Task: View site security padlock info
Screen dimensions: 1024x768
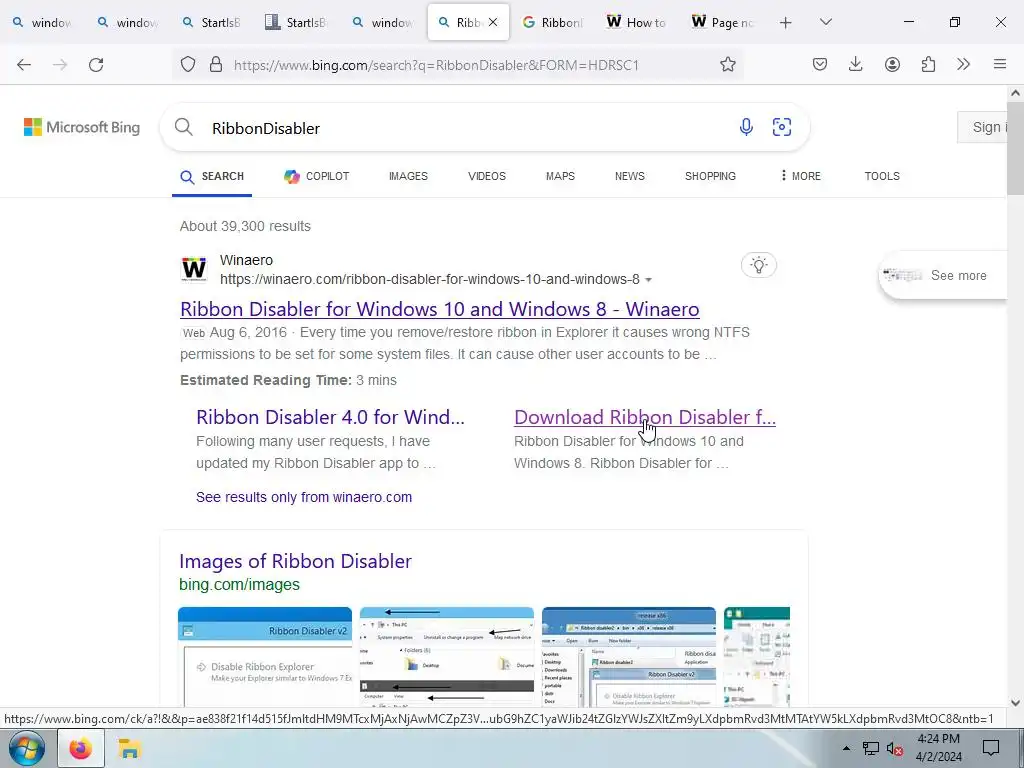Action: click(x=216, y=64)
